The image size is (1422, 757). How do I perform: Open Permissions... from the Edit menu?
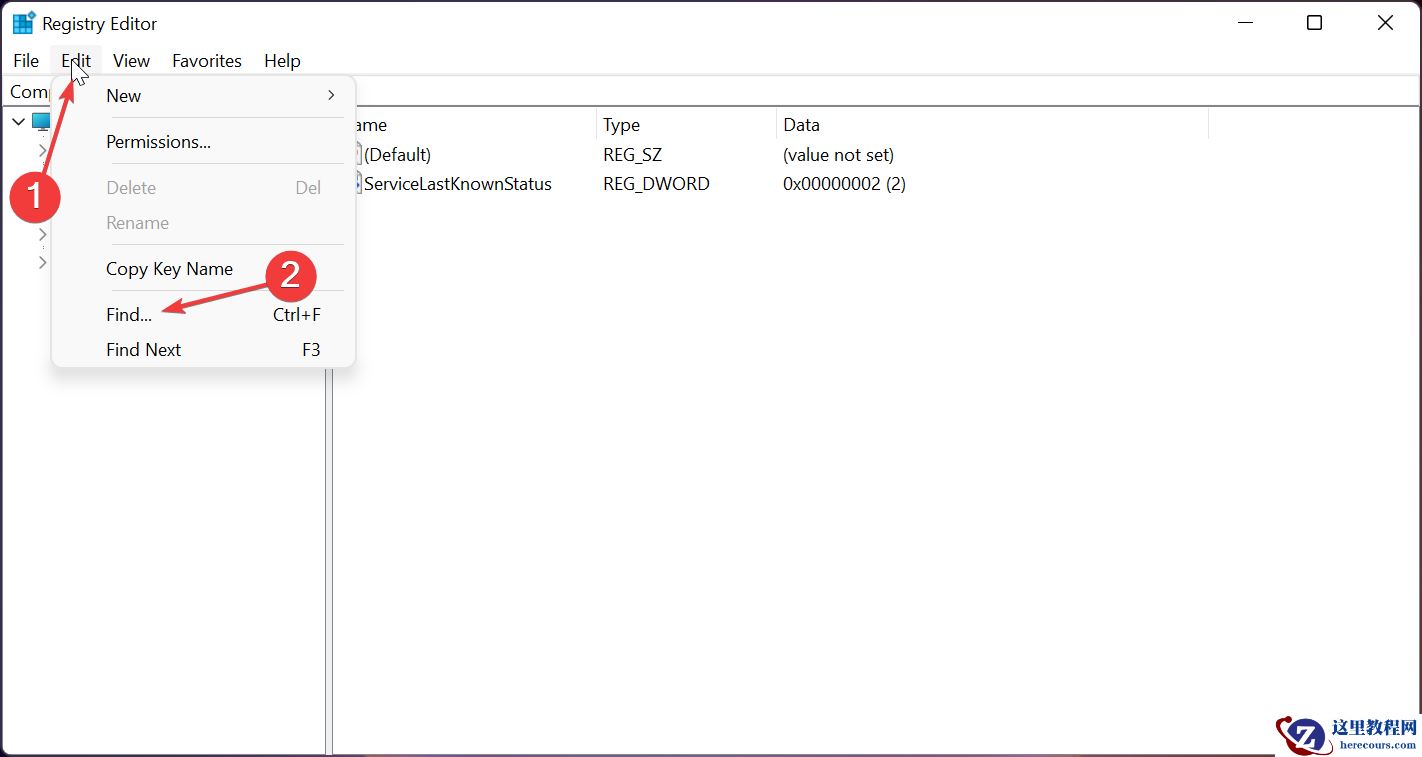[158, 141]
